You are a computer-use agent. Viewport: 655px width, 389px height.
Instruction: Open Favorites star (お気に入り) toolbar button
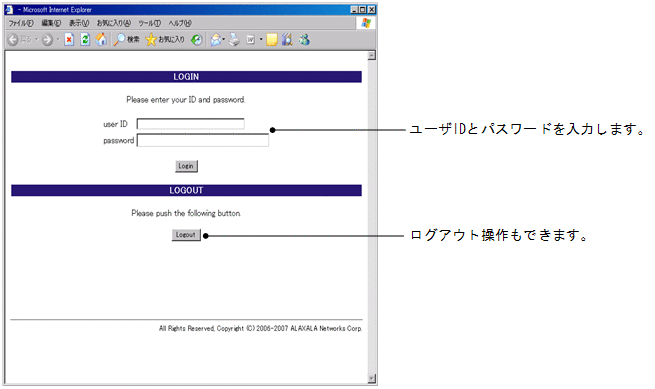[x=165, y=40]
